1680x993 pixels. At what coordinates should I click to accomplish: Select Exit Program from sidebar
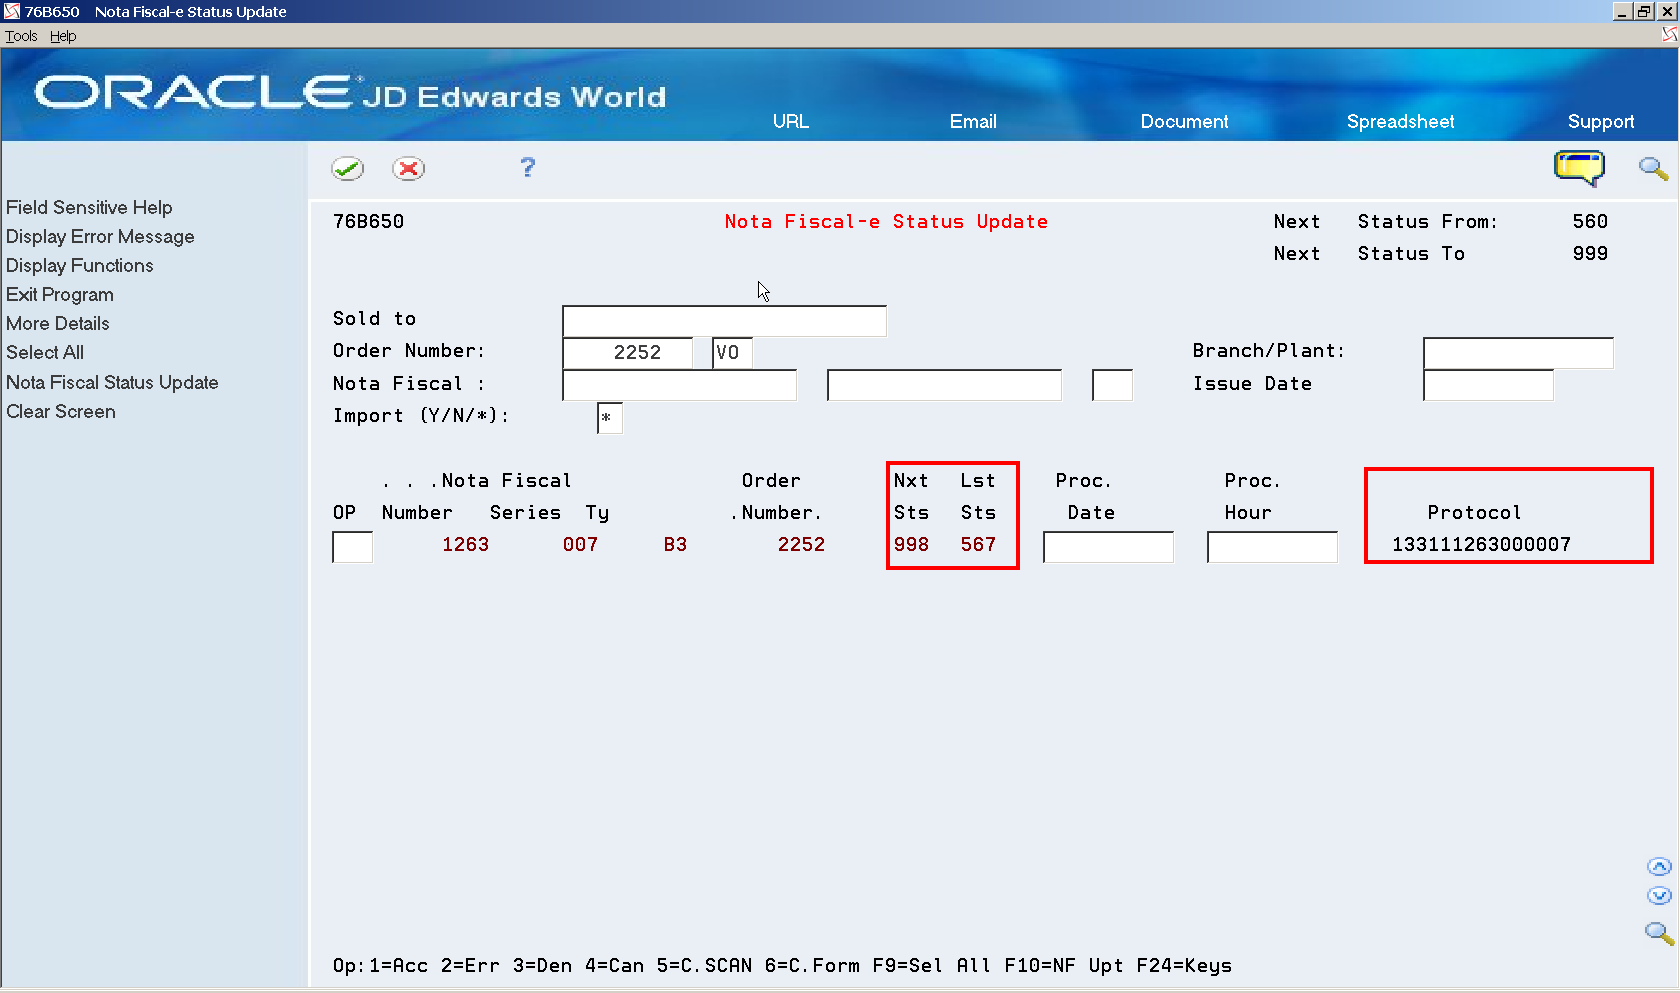pyautogui.click(x=59, y=294)
